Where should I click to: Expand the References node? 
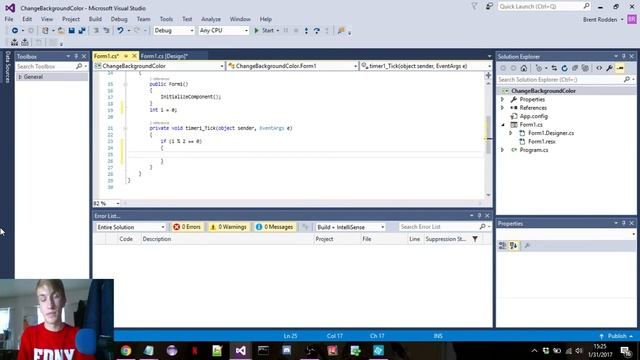502,108
